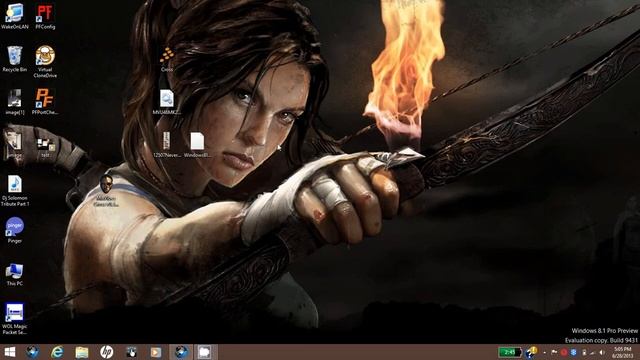The height and width of the screenshot is (360, 640).
Task: Select the image[1] desktop file
Action: tap(15, 102)
